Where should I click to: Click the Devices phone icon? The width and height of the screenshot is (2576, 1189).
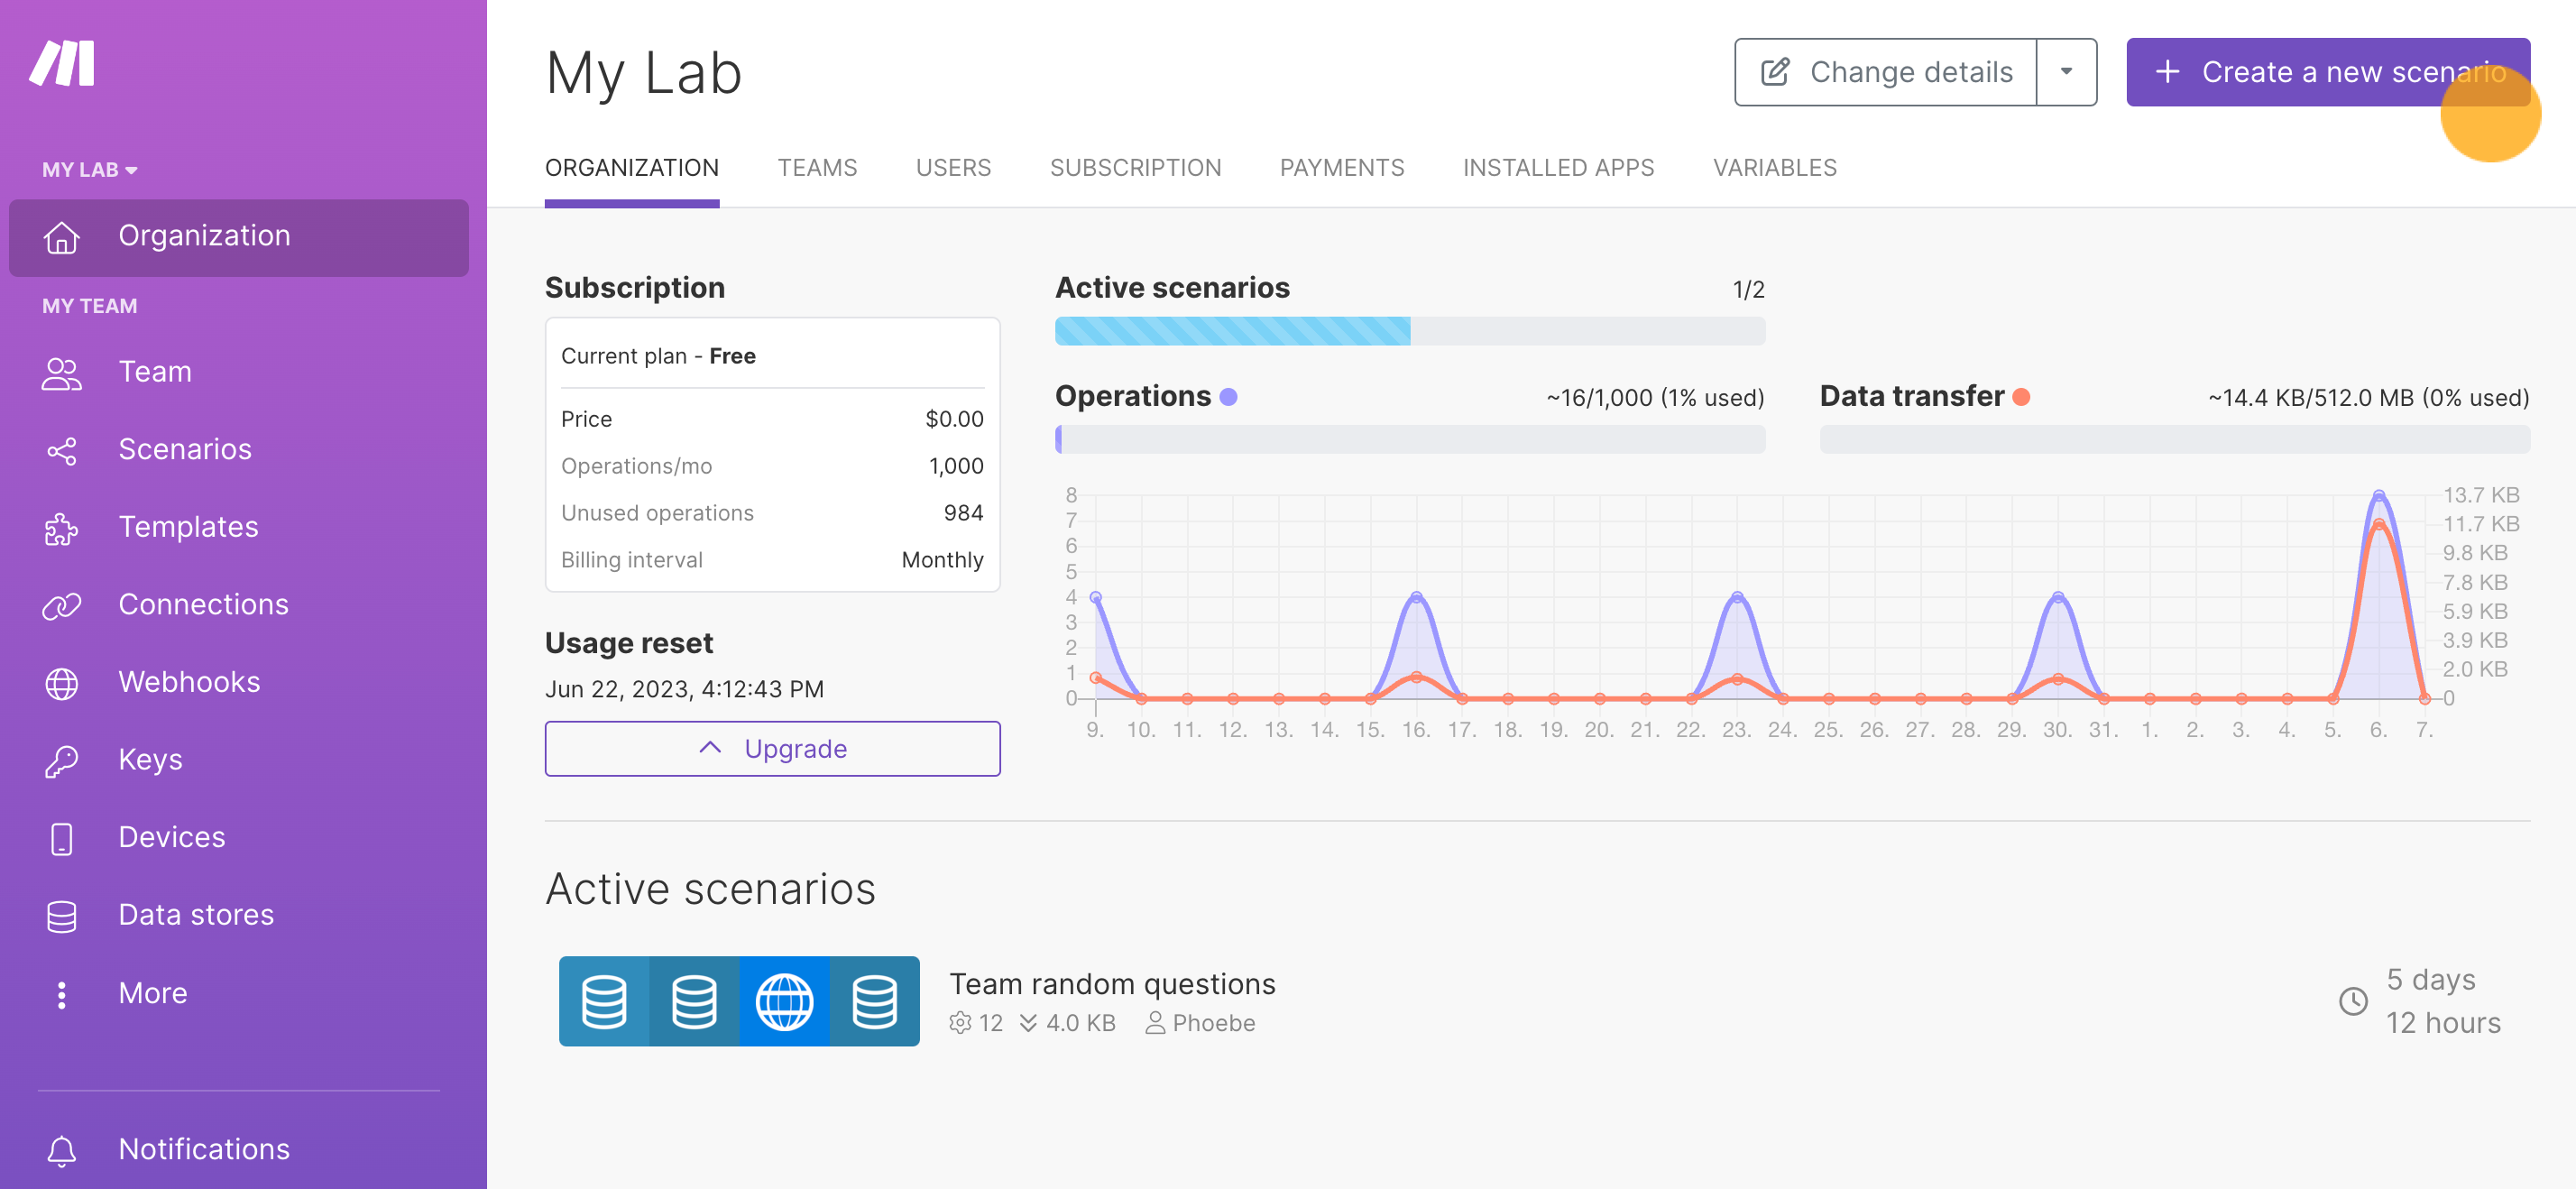coord(62,838)
